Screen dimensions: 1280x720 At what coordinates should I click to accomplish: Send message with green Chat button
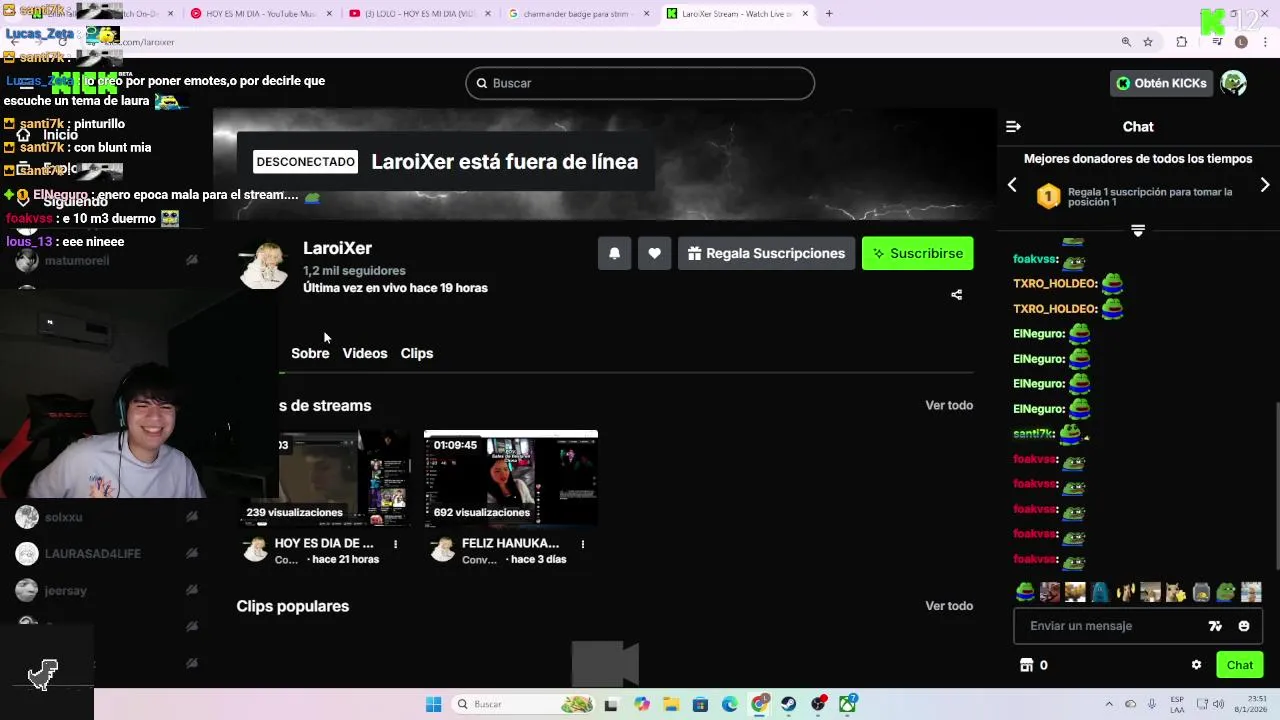[1240, 665]
